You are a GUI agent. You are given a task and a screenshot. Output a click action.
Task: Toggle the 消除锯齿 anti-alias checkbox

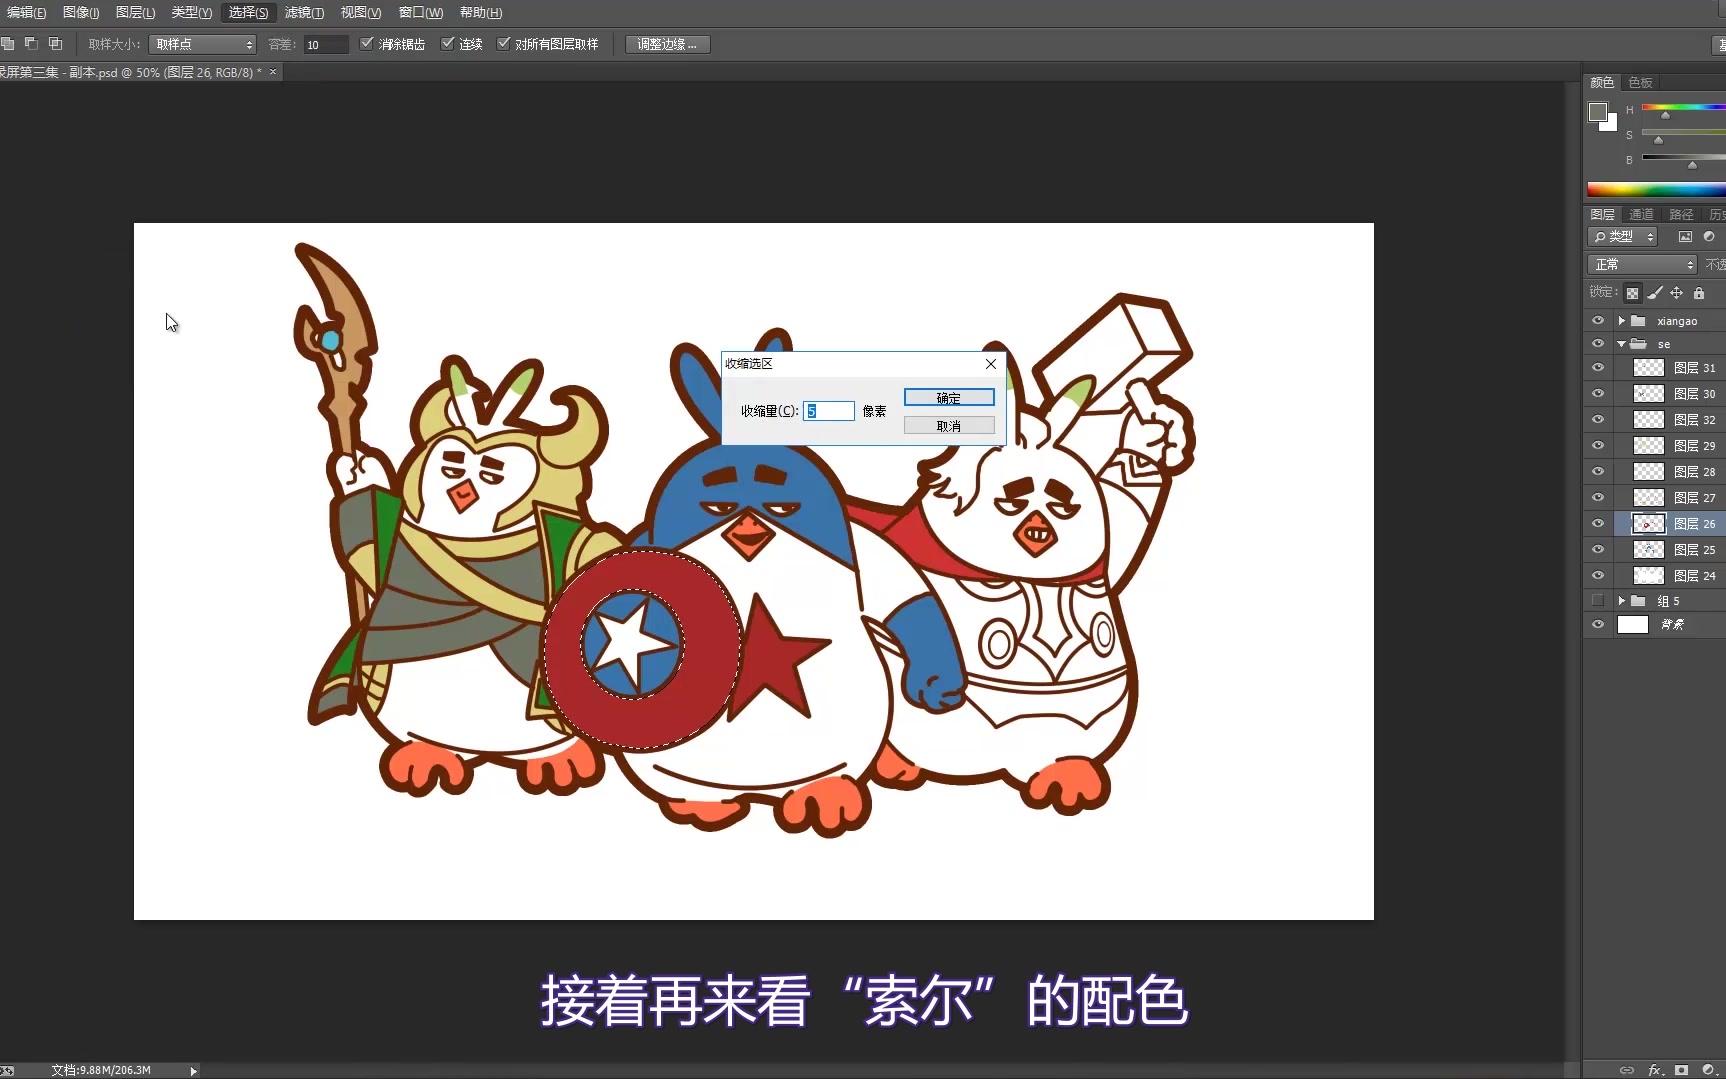pyautogui.click(x=367, y=44)
